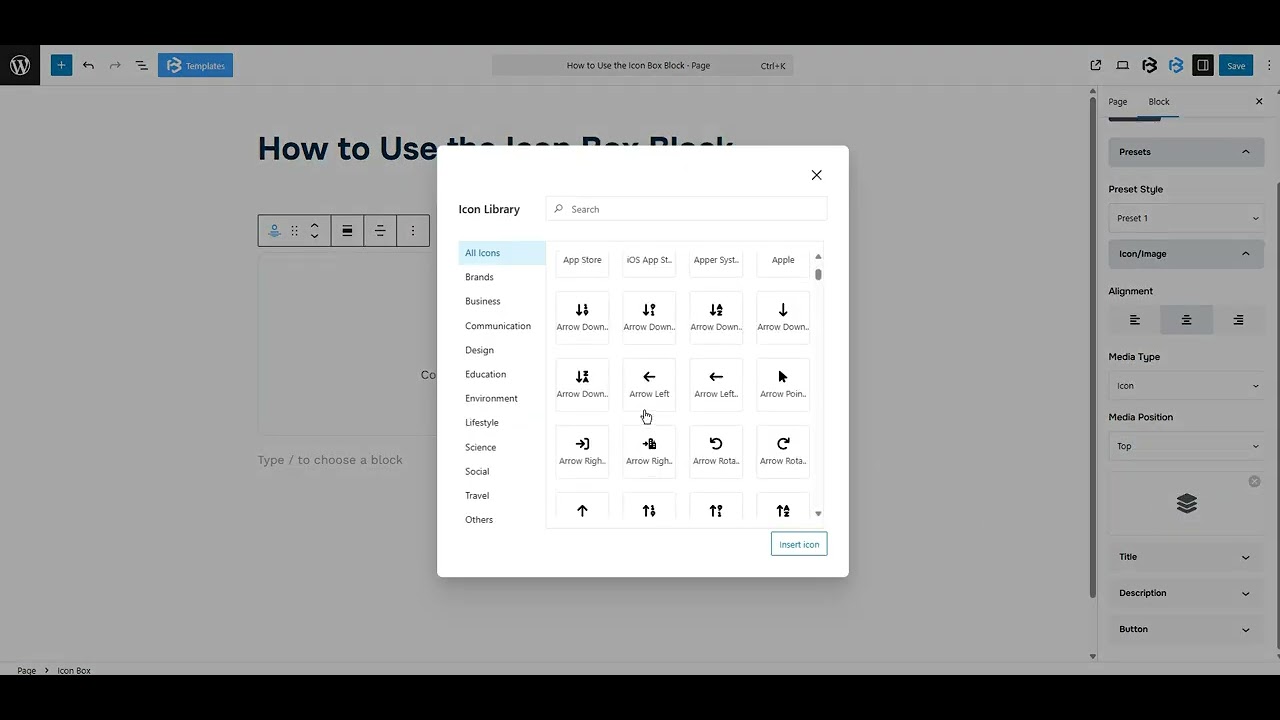The width and height of the screenshot is (1280, 720).
Task: Select right alignment for the icon
Action: (x=1238, y=319)
